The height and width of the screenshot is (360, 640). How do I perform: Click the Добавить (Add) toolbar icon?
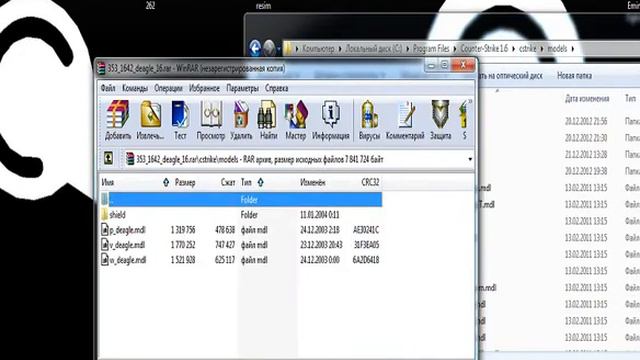(118, 120)
